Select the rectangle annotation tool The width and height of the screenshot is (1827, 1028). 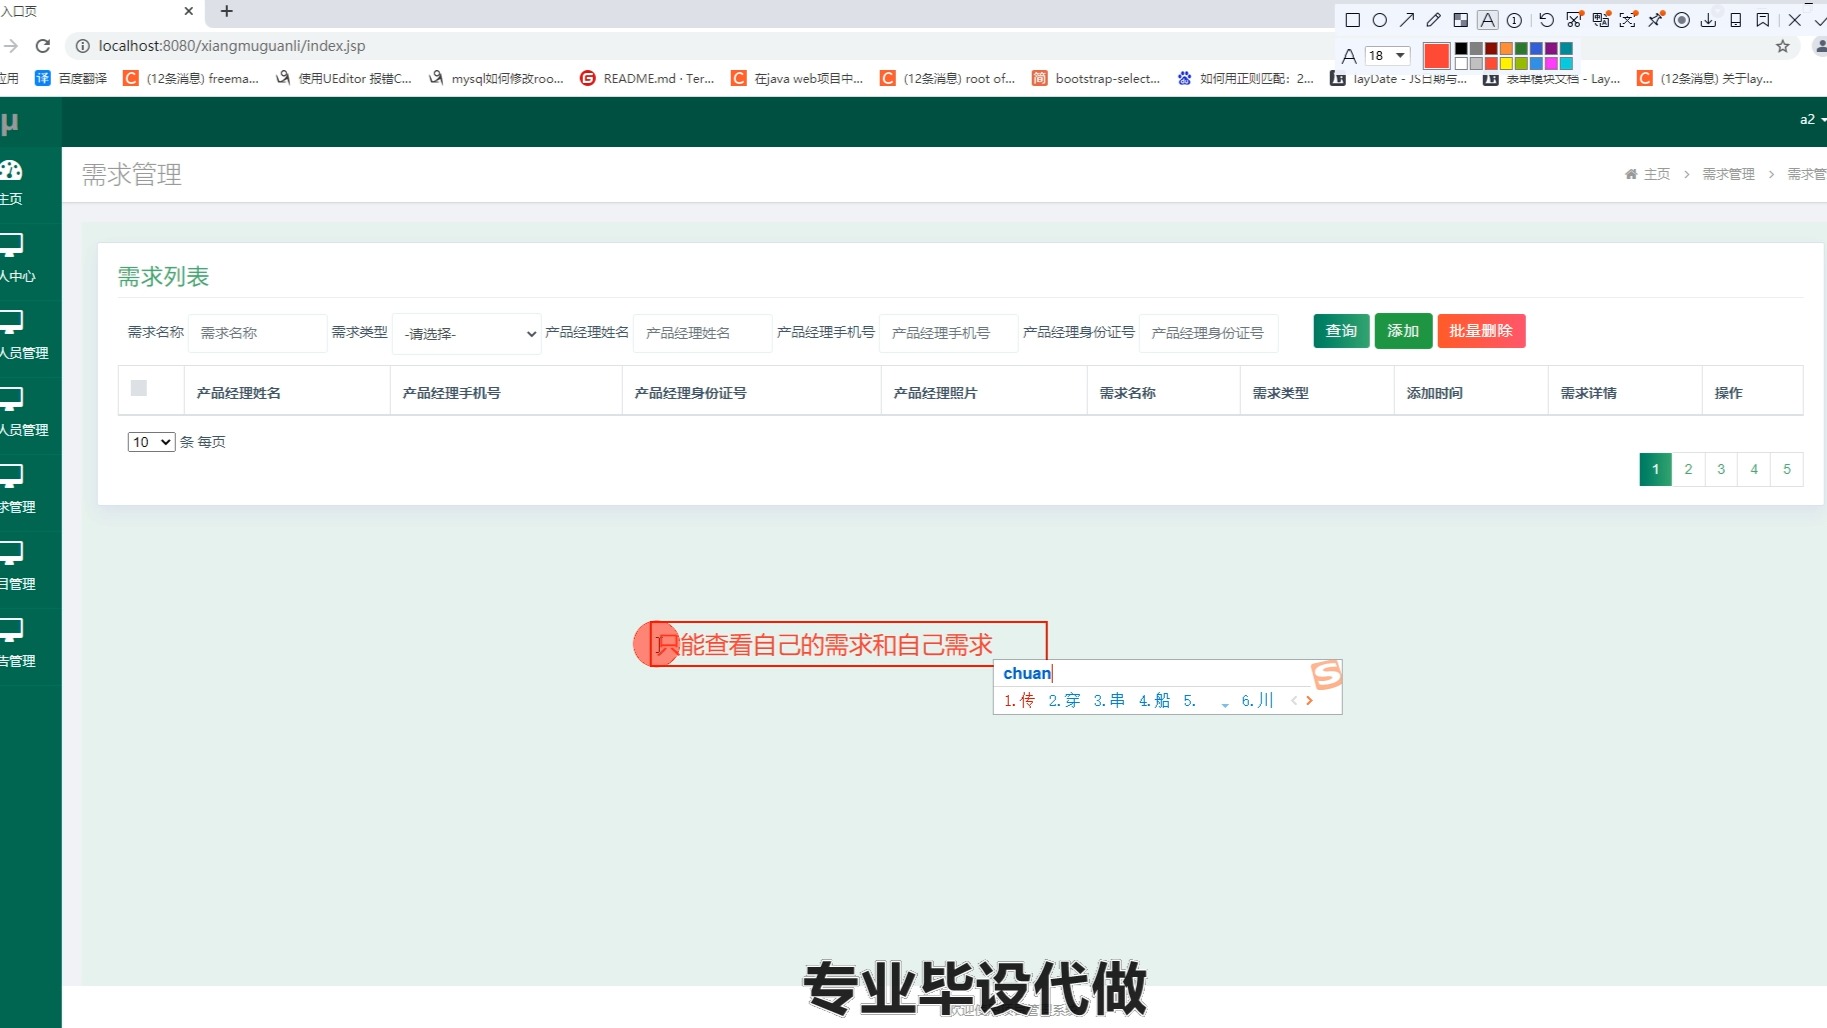pos(1353,20)
